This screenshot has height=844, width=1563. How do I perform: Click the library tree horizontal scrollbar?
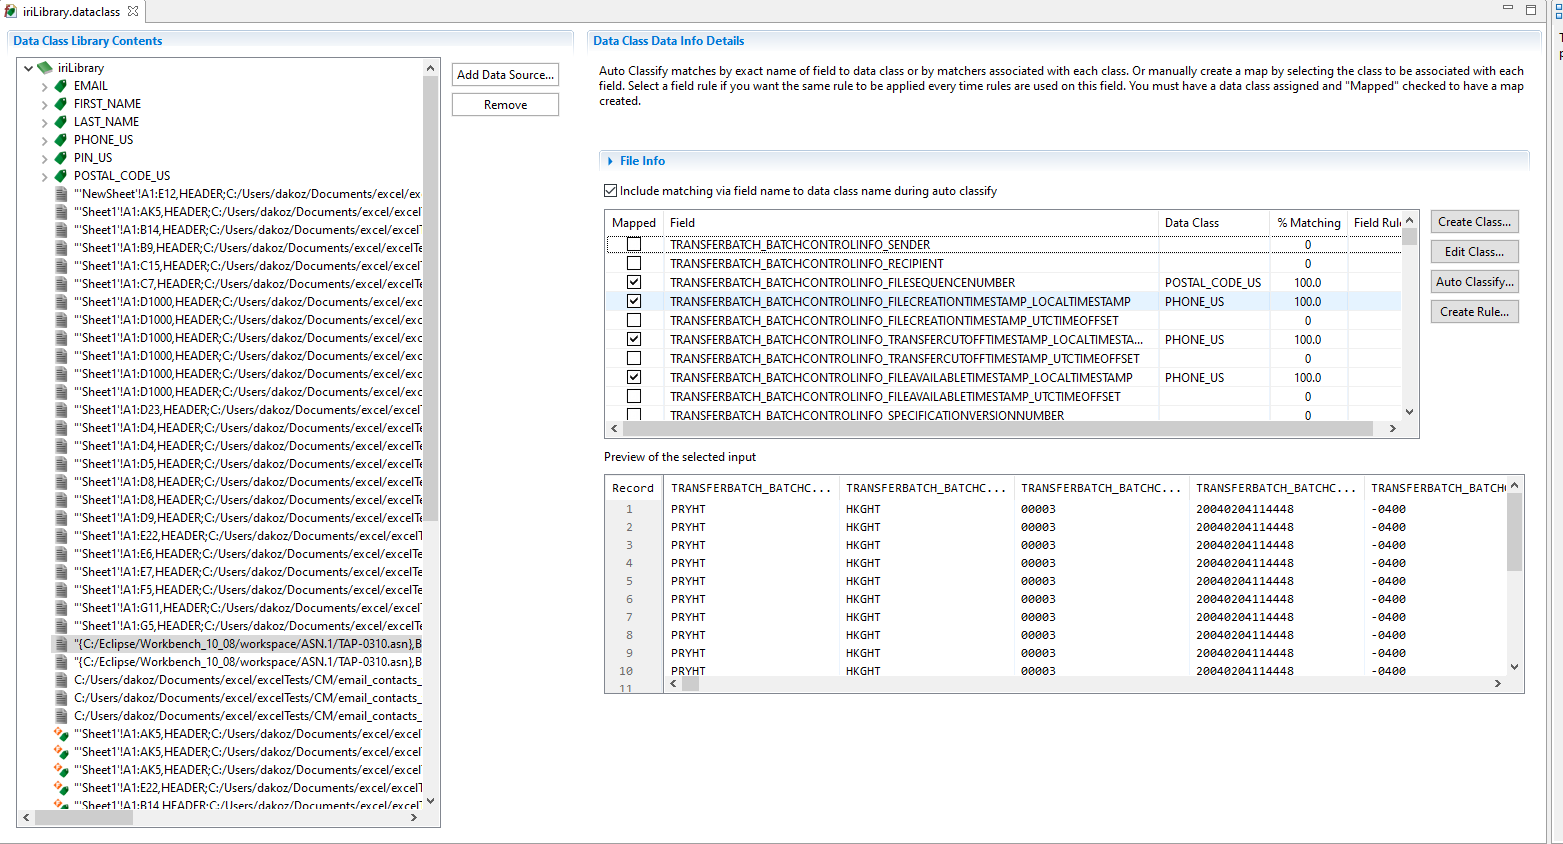click(x=84, y=818)
